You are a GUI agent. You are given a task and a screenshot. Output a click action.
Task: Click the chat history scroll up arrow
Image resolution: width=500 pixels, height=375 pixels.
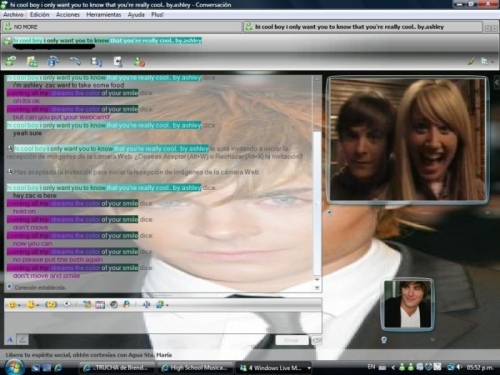pos(317,79)
